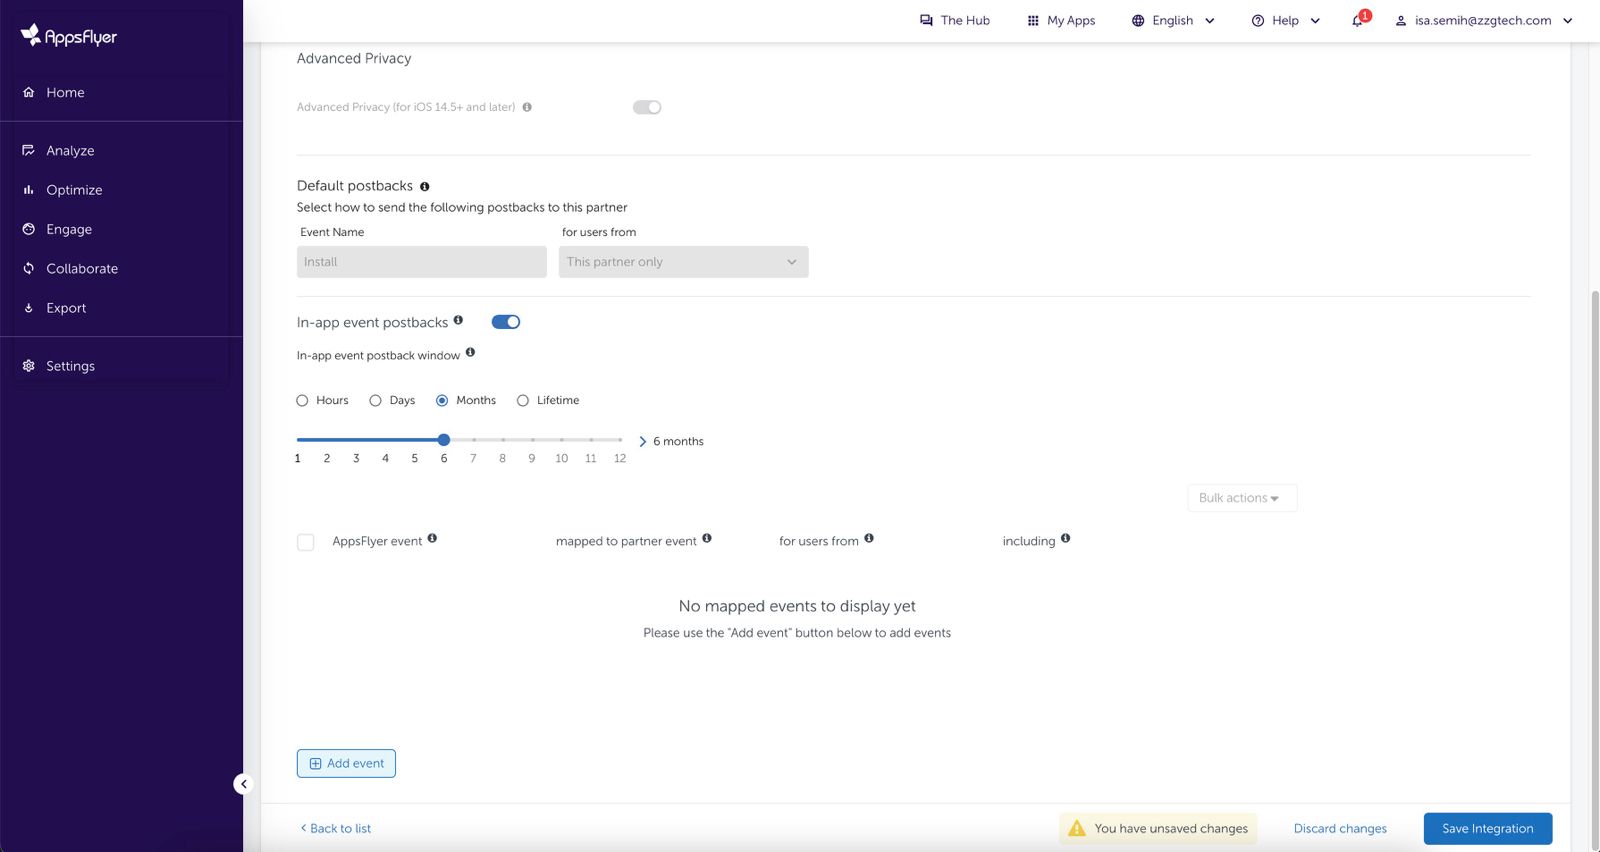Click info icon beside Default postbacks
The width and height of the screenshot is (1600, 852).
pos(425,187)
